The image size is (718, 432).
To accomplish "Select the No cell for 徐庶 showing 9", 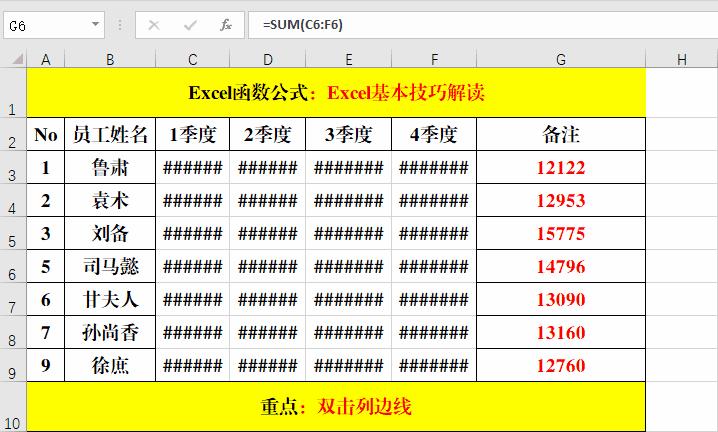I will coord(46,365).
